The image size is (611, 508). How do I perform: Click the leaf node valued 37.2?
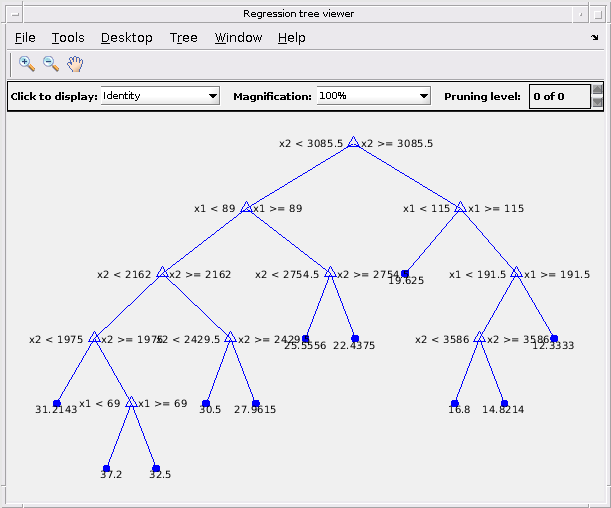[106, 468]
